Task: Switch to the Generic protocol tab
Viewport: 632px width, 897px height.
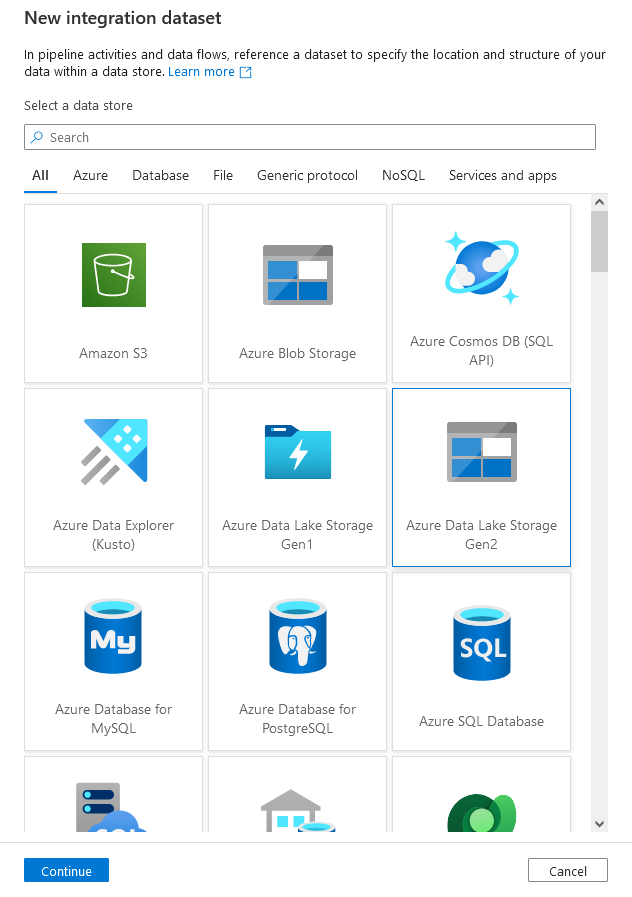Action: click(x=307, y=176)
